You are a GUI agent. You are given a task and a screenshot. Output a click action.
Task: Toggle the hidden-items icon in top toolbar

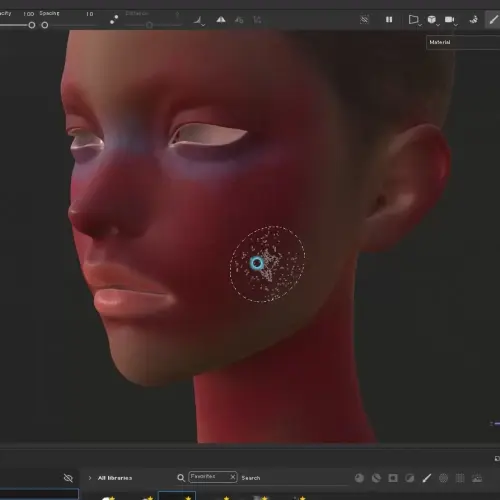364,20
